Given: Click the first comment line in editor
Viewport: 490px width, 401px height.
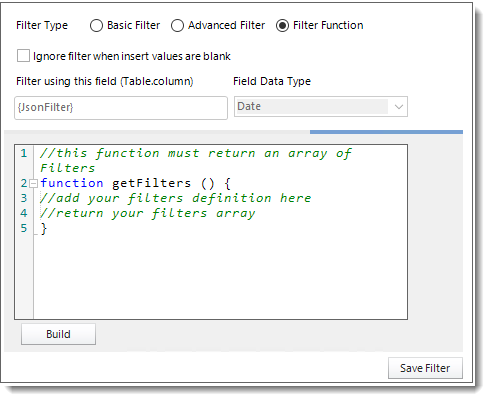Looking at the screenshot, I should pyautogui.click(x=196, y=160).
